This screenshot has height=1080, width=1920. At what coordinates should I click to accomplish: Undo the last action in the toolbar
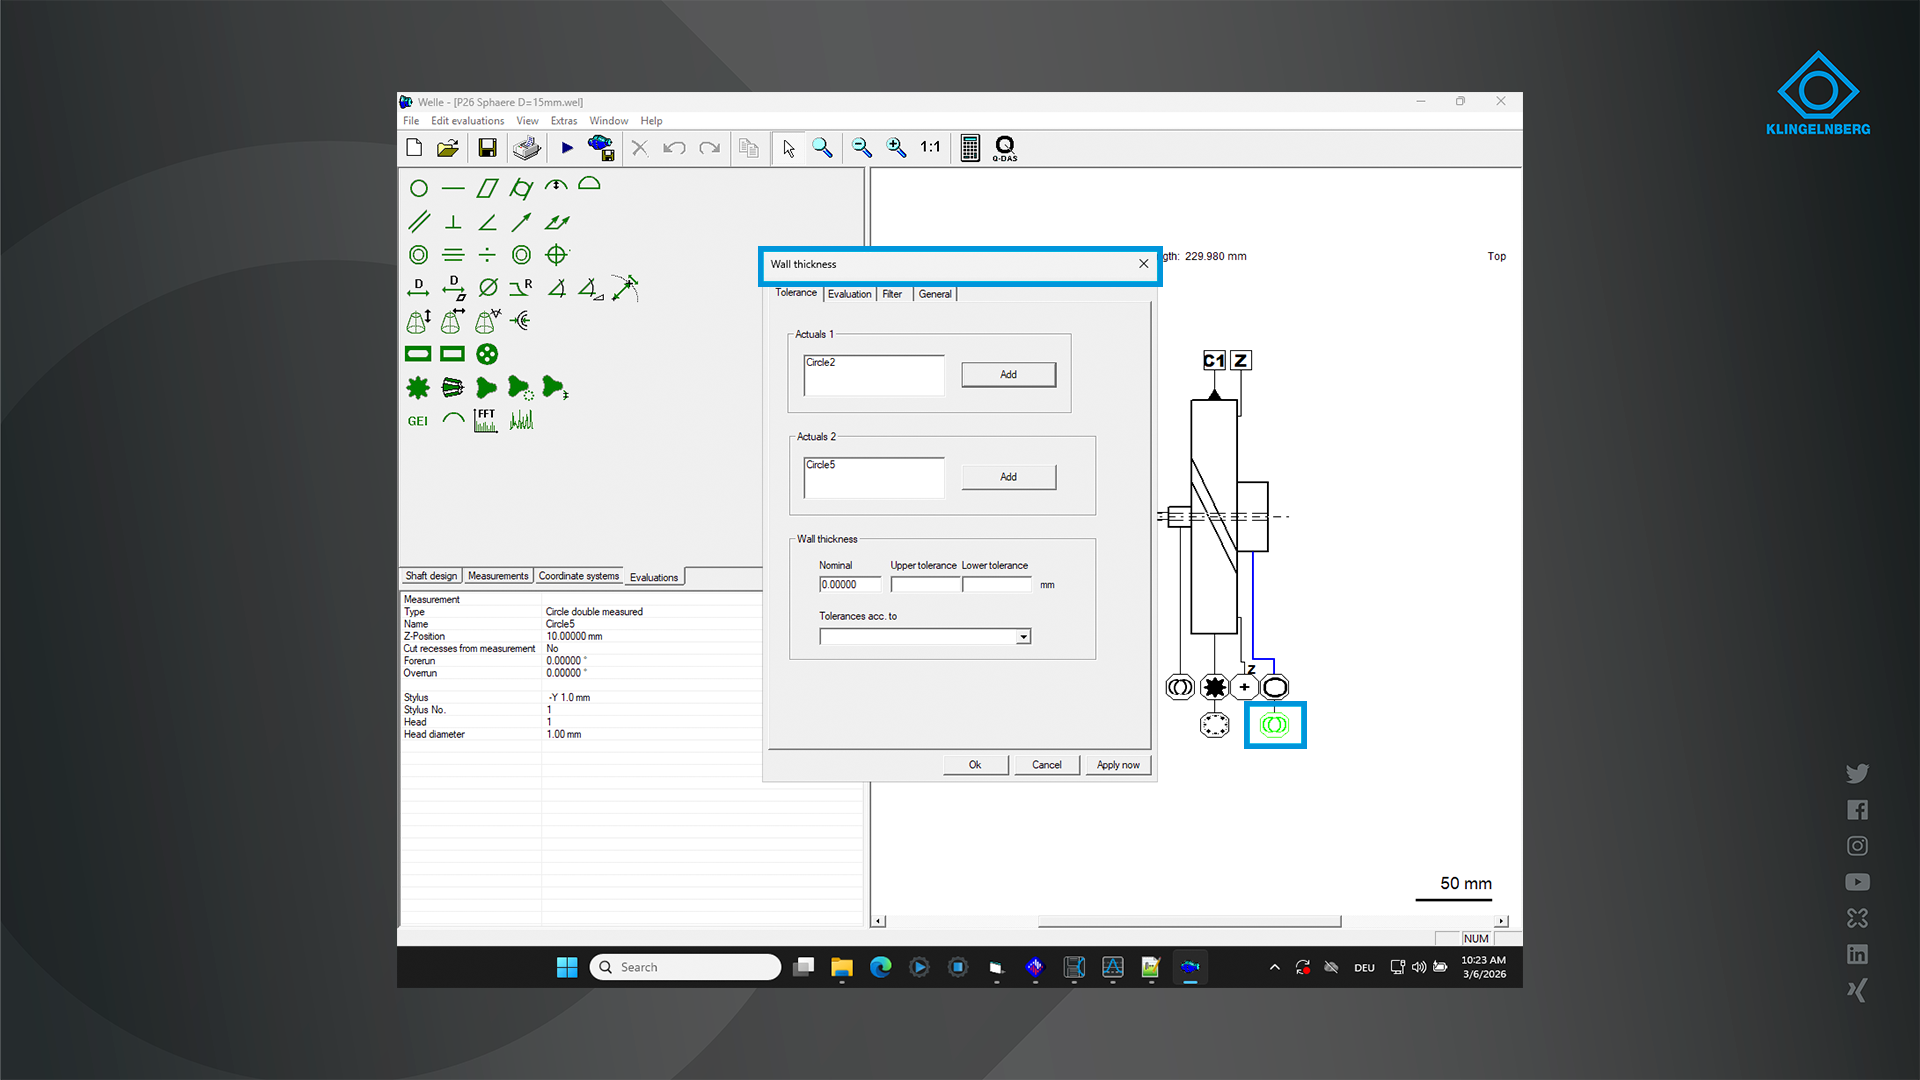[674, 148]
